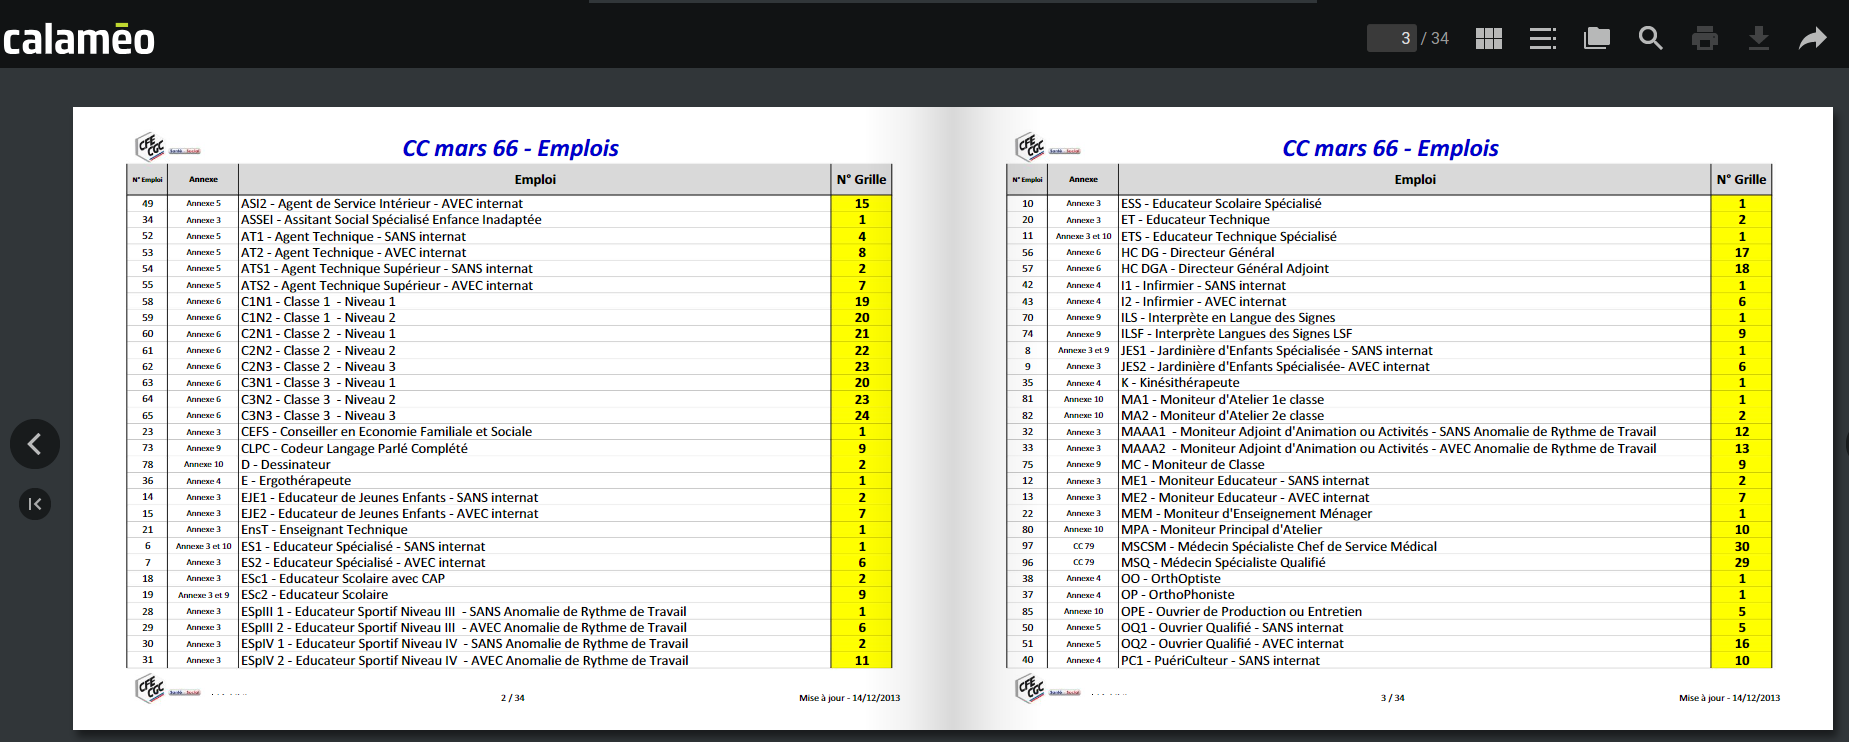Viewport: 1849px width, 742px height.
Task: Open search with the magnifier icon
Action: coord(1651,39)
